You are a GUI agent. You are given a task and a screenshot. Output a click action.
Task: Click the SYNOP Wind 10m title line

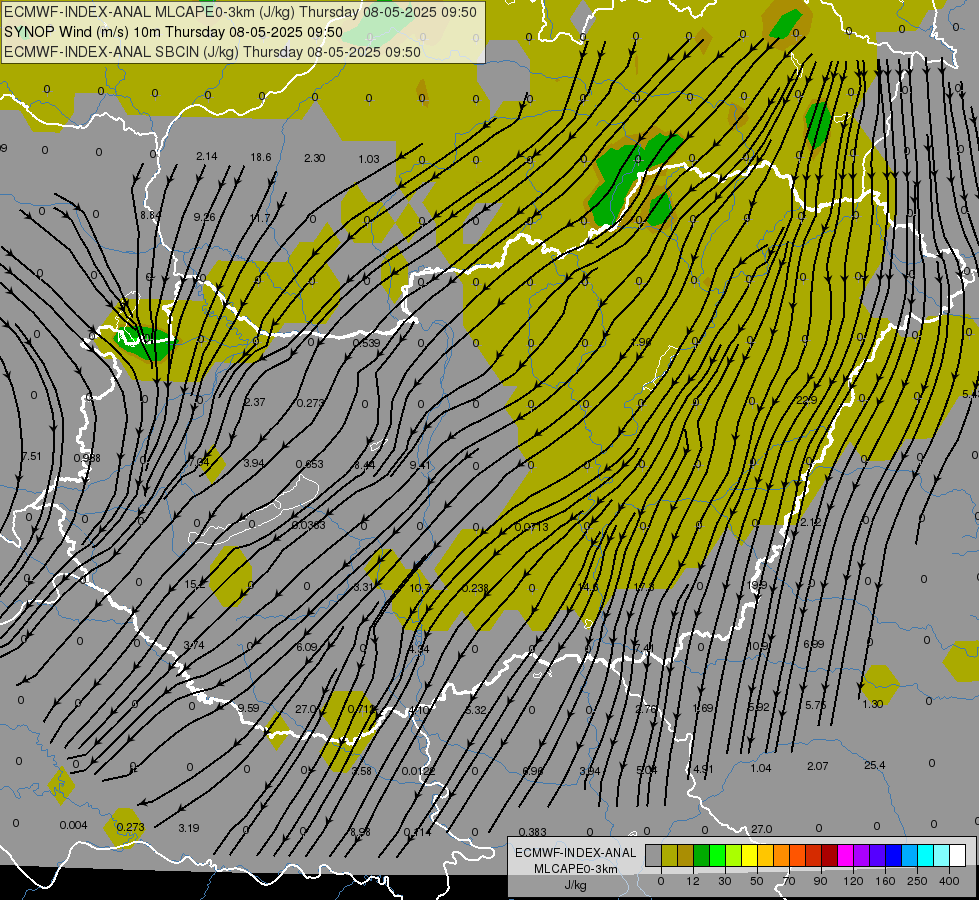[174, 32]
